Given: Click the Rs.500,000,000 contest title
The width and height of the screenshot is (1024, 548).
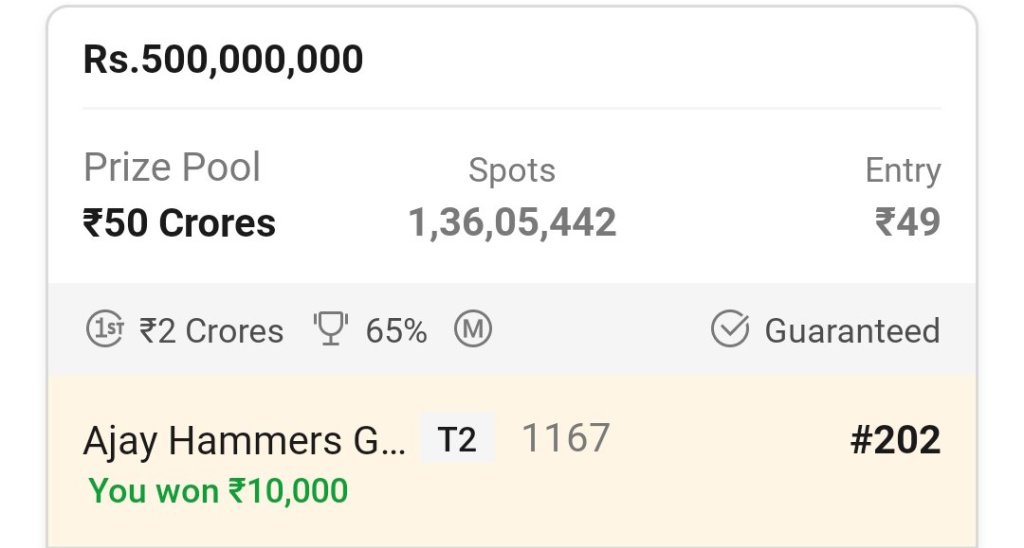Looking at the screenshot, I should pyautogui.click(x=223, y=60).
